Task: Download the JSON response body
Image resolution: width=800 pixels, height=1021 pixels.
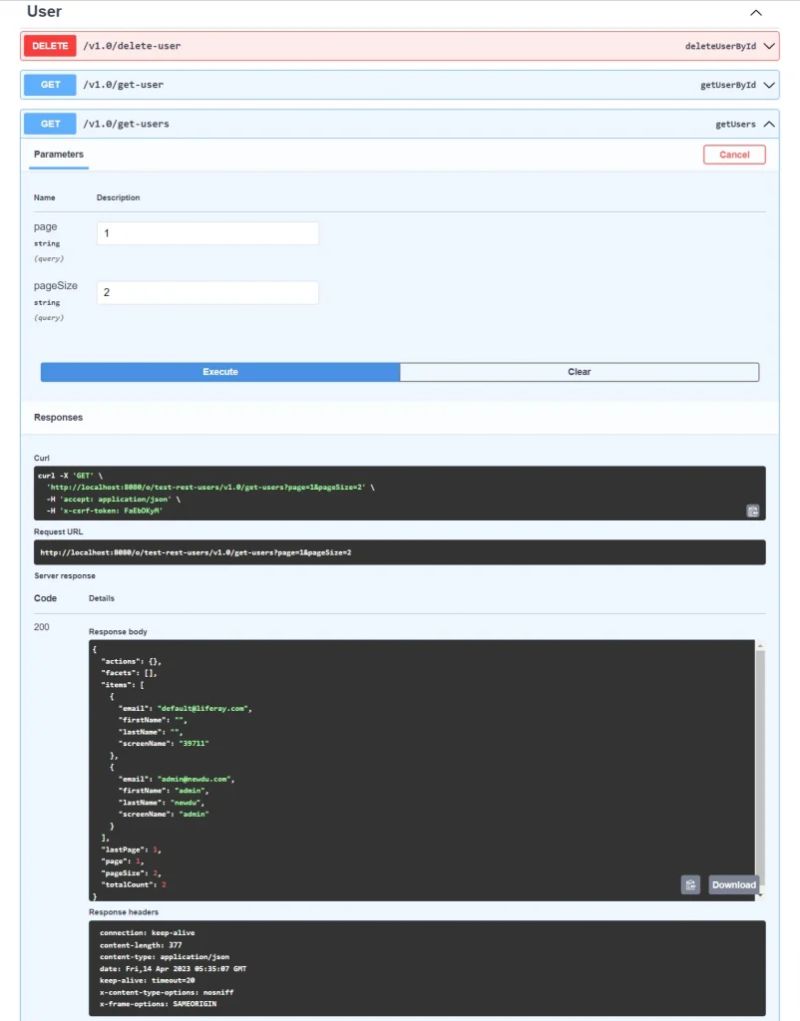Action: coord(734,885)
